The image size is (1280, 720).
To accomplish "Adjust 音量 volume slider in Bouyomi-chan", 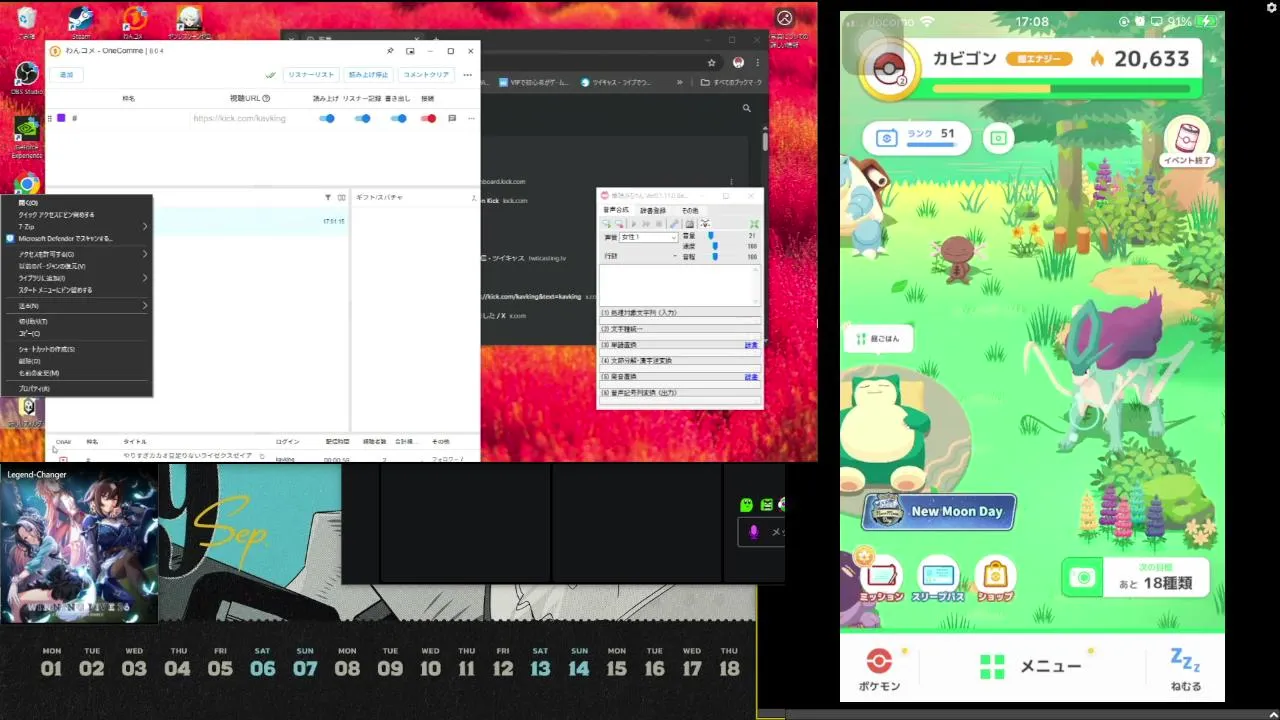I will pyautogui.click(x=711, y=236).
